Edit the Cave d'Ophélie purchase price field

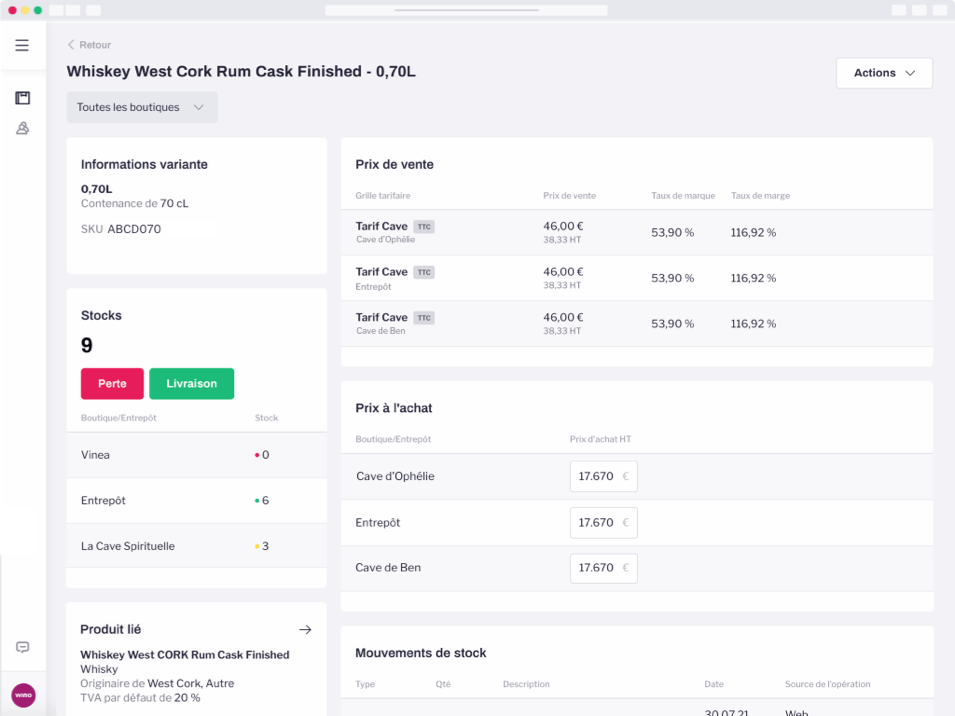click(x=602, y=477)
